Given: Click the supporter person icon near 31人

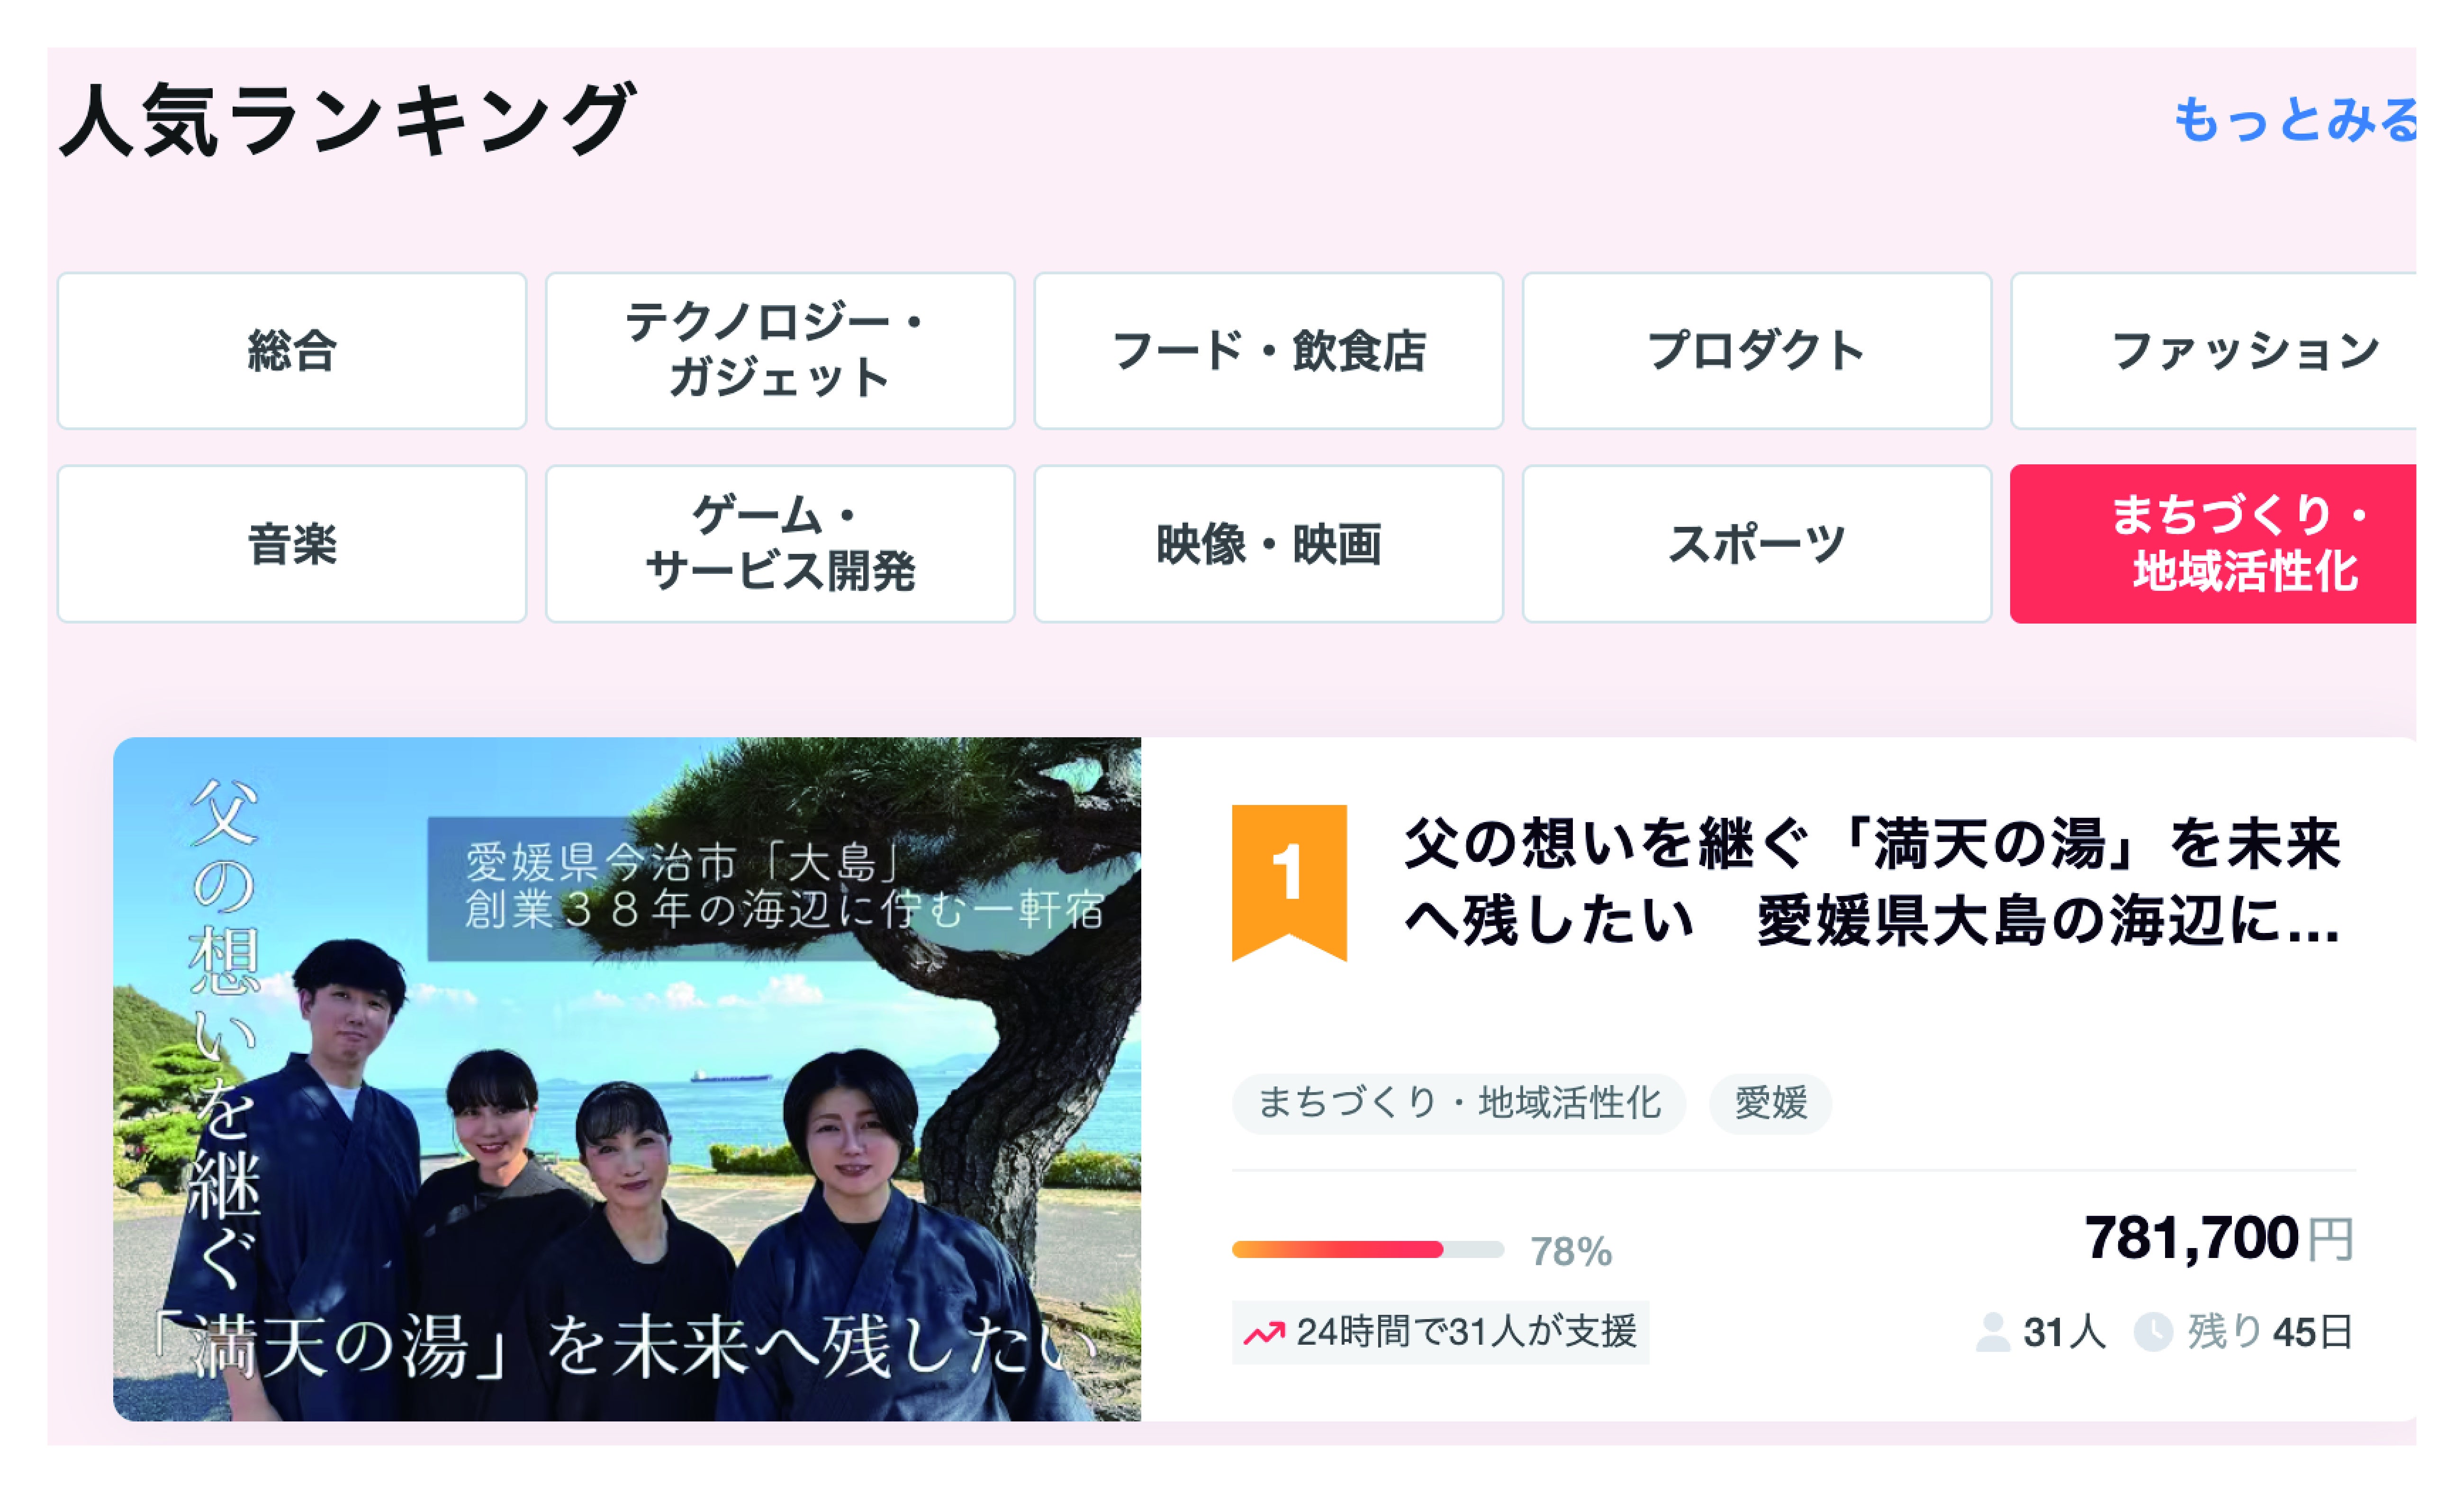Looking at the screenshot, I should (x=1993, y=1332).
